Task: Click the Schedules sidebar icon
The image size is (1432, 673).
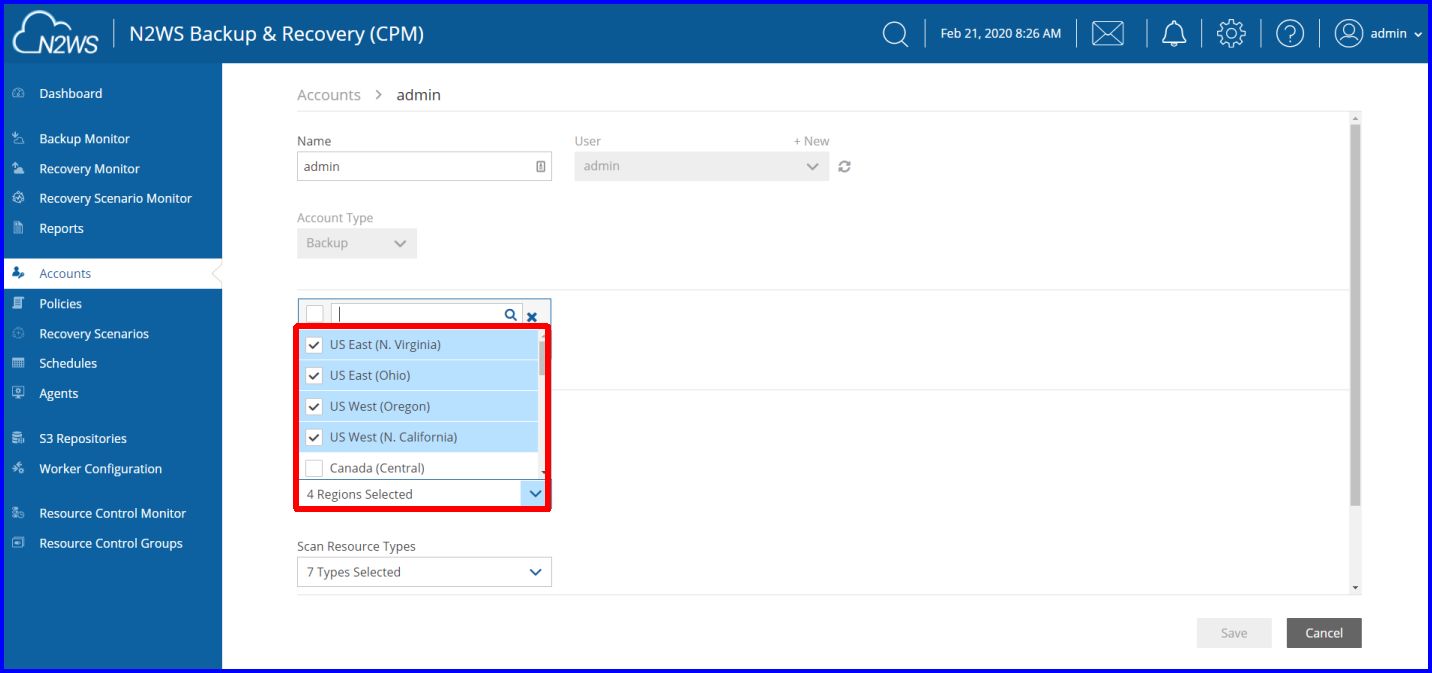Action: pos(18,363)
